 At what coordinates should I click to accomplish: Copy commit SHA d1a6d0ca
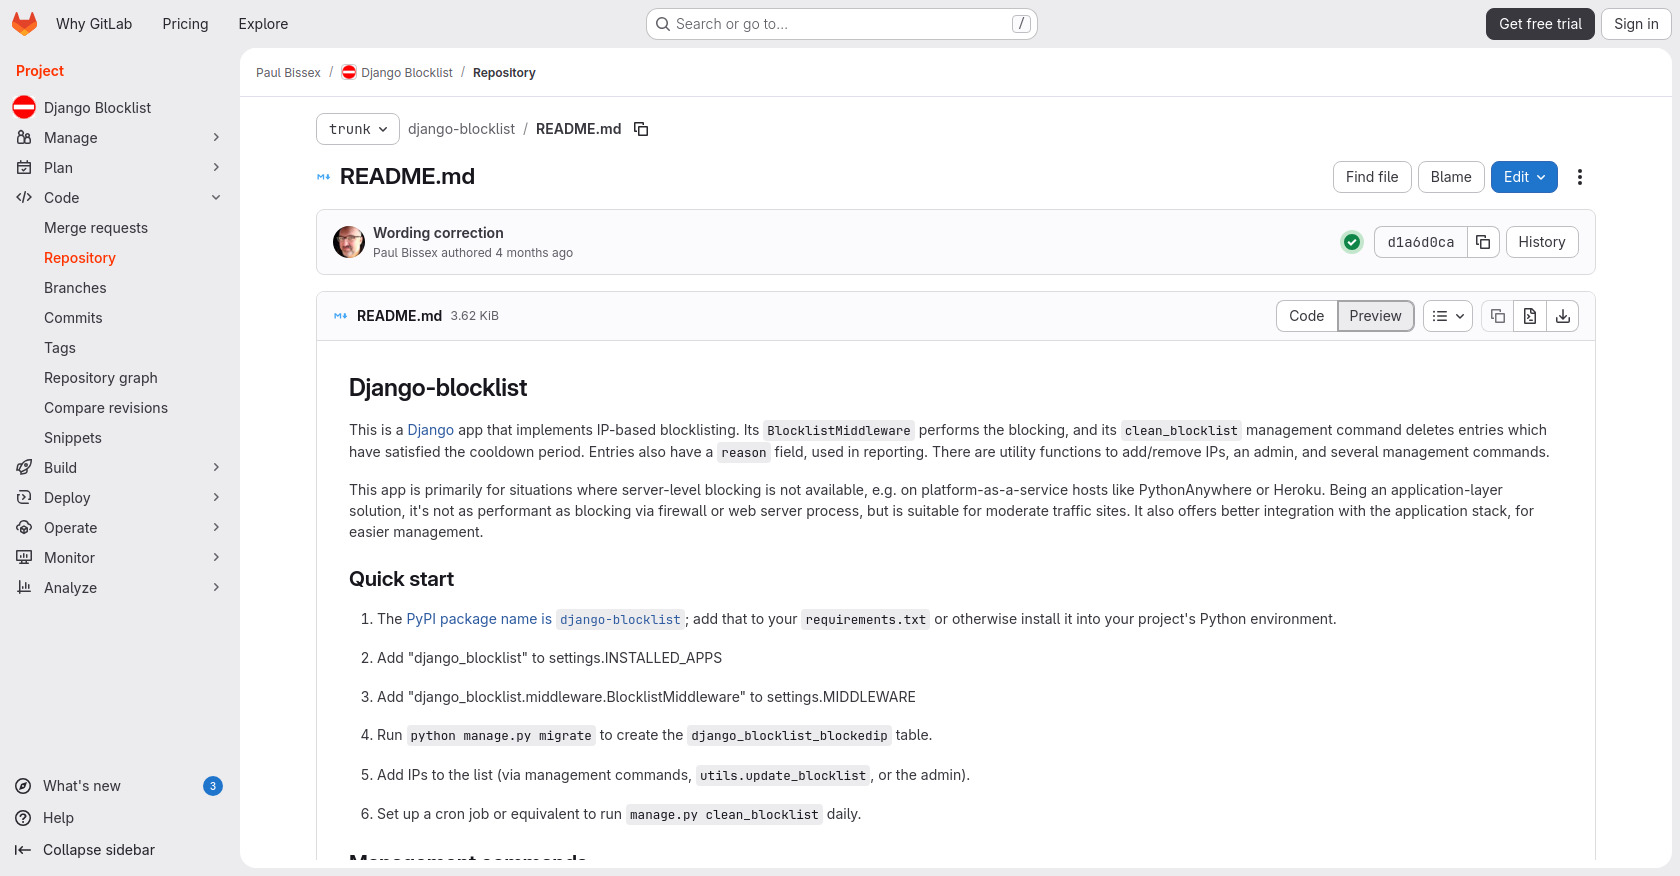click(1483, 242)
